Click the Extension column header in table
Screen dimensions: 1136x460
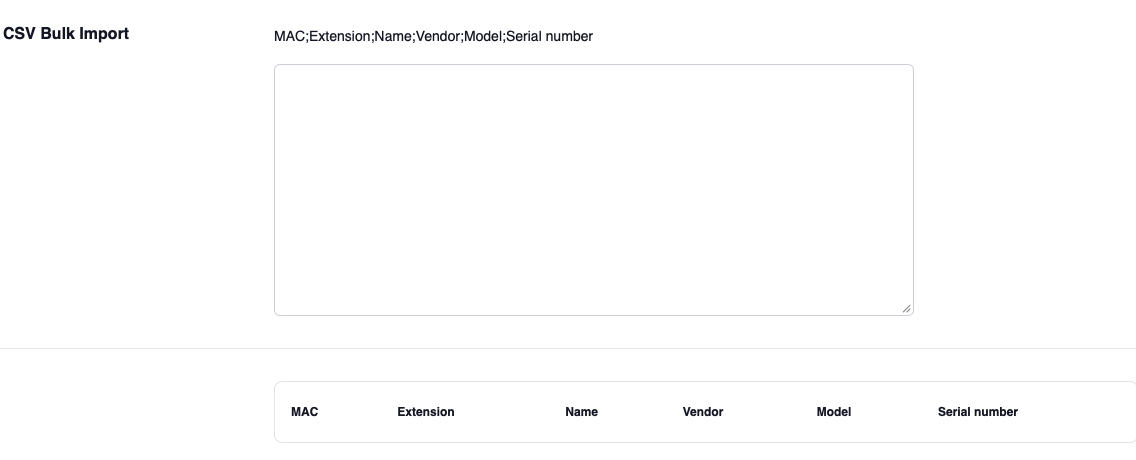point(425,412)
